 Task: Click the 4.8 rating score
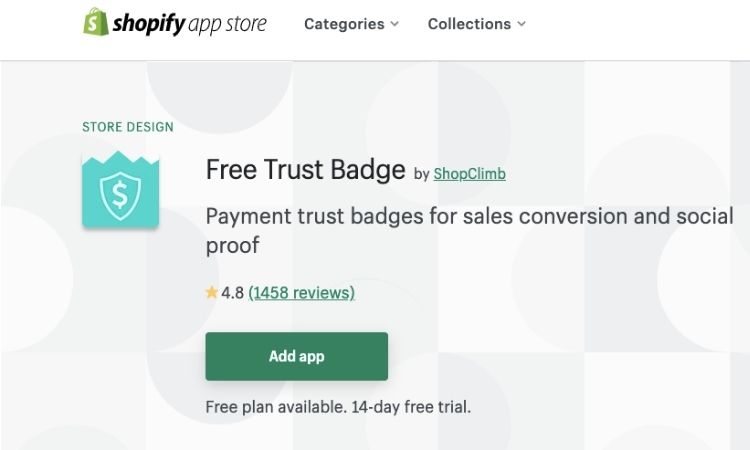pos(232,293)
